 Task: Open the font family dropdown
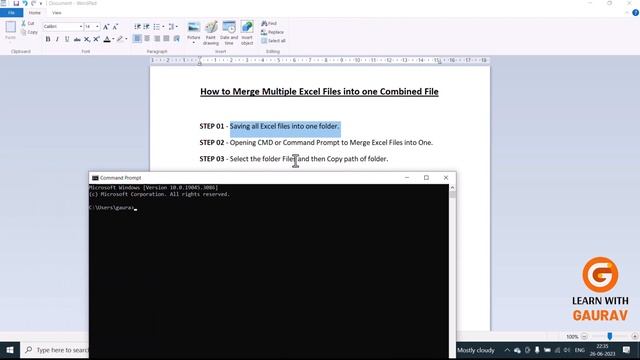coord(80,27)
